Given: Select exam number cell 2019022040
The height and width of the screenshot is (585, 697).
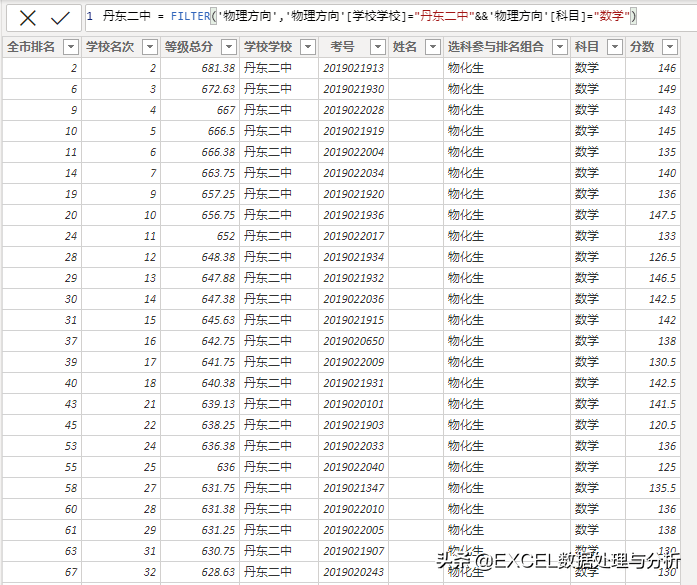Looking at the screenshot, I should (x=353, y=467).
